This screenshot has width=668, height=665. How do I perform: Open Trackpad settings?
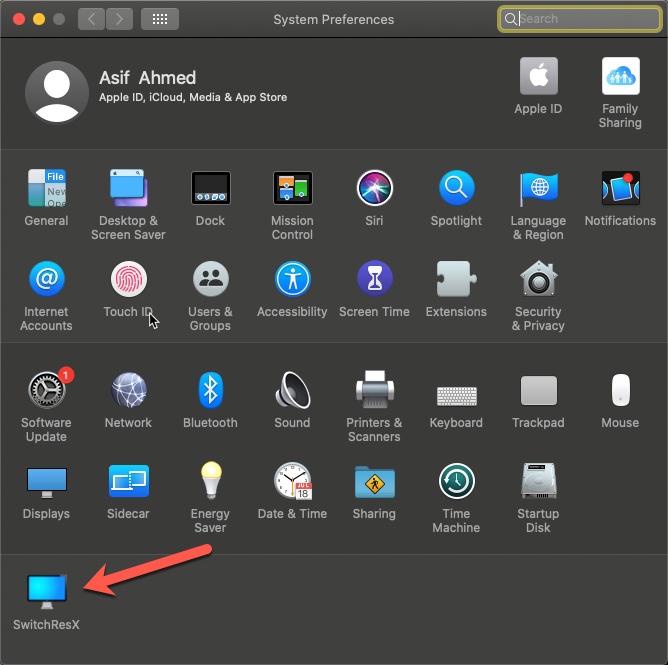tap(538, 390)
